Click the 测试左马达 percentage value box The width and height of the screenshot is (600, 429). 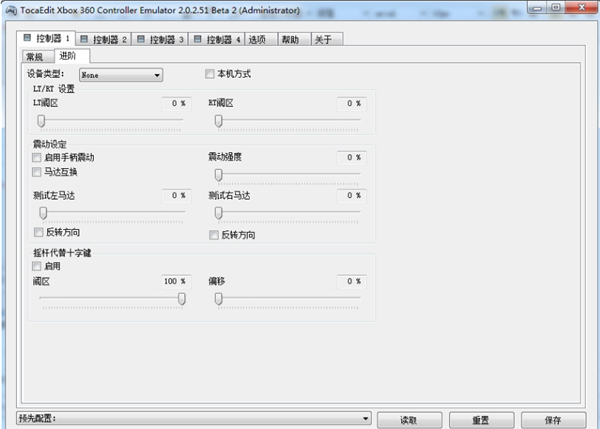176,196
